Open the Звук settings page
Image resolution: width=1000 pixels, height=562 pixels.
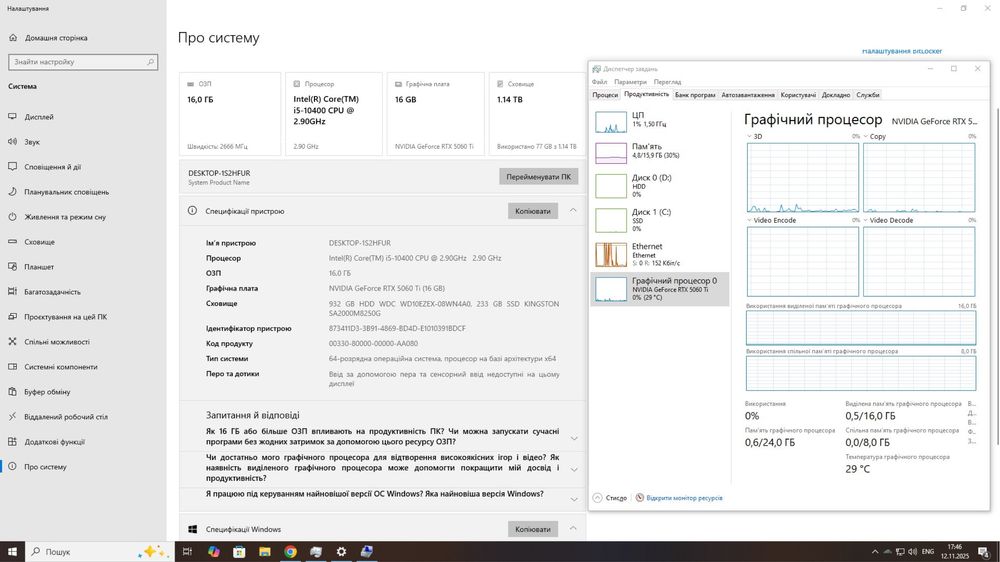pos(32,142)
